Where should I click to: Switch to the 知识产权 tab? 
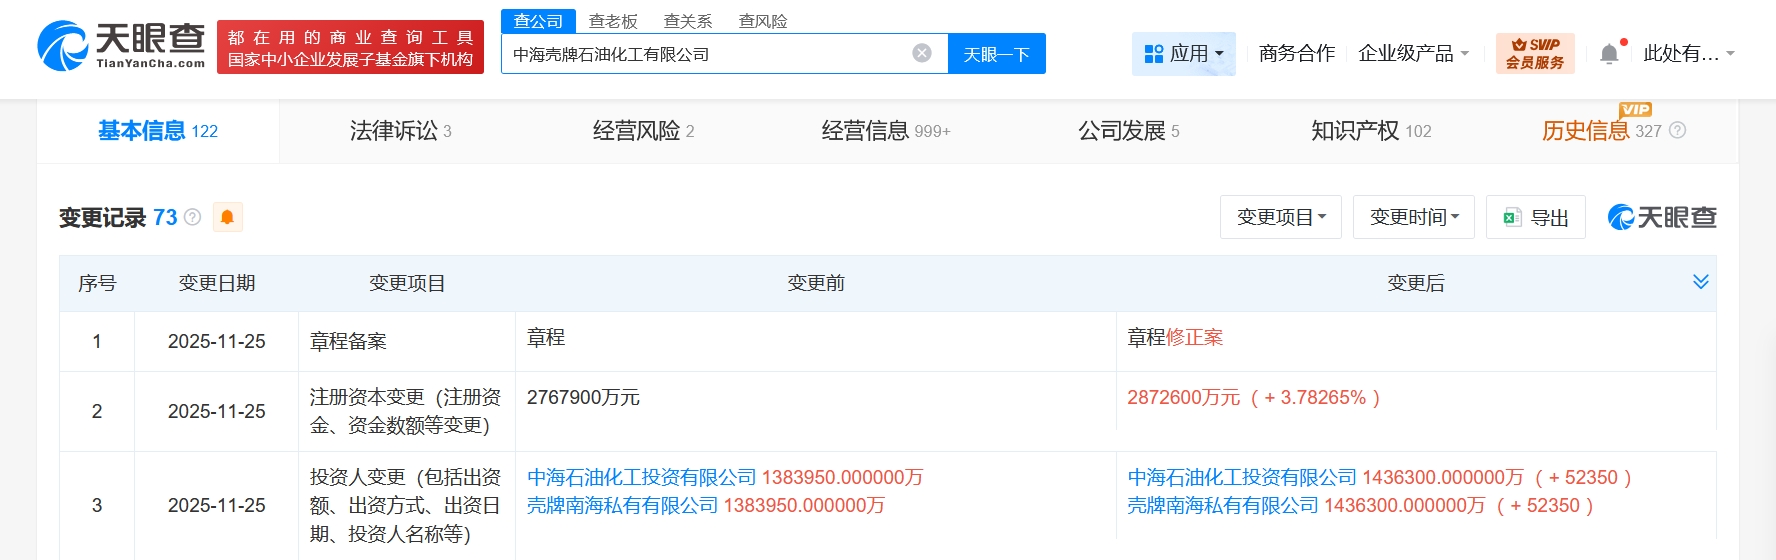pyautogui.click(x=1370, y=131)
